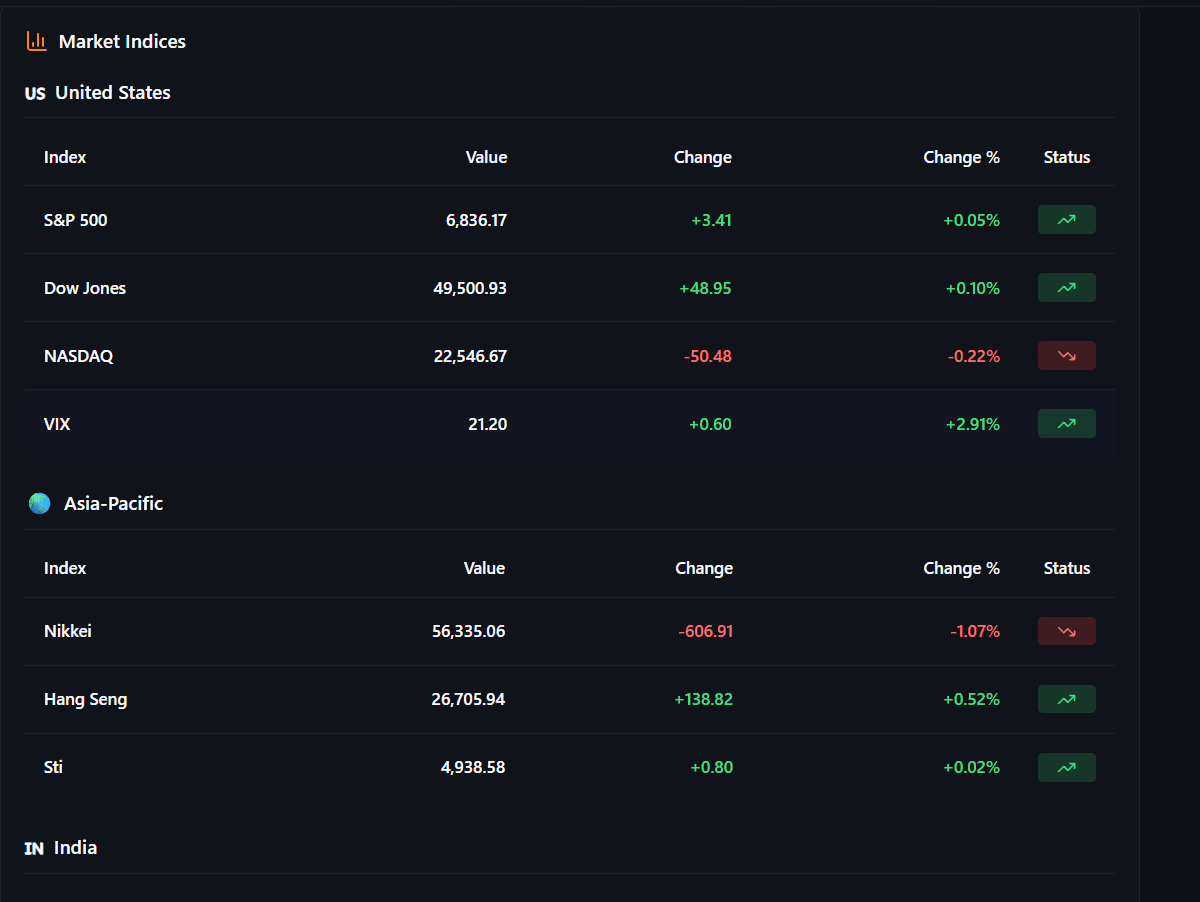
Task: Select the Value column header
Action: (x=487, y=157)
